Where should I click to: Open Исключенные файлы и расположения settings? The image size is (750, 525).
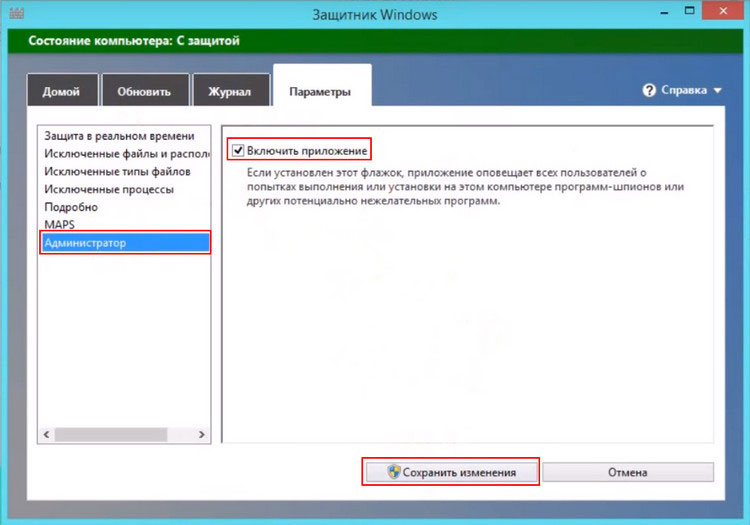click(x=125, y=153)
